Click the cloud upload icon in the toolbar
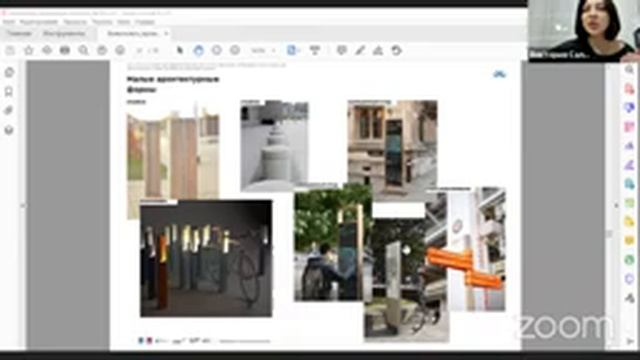Screen dimensions: 640x360 (47, 51)
